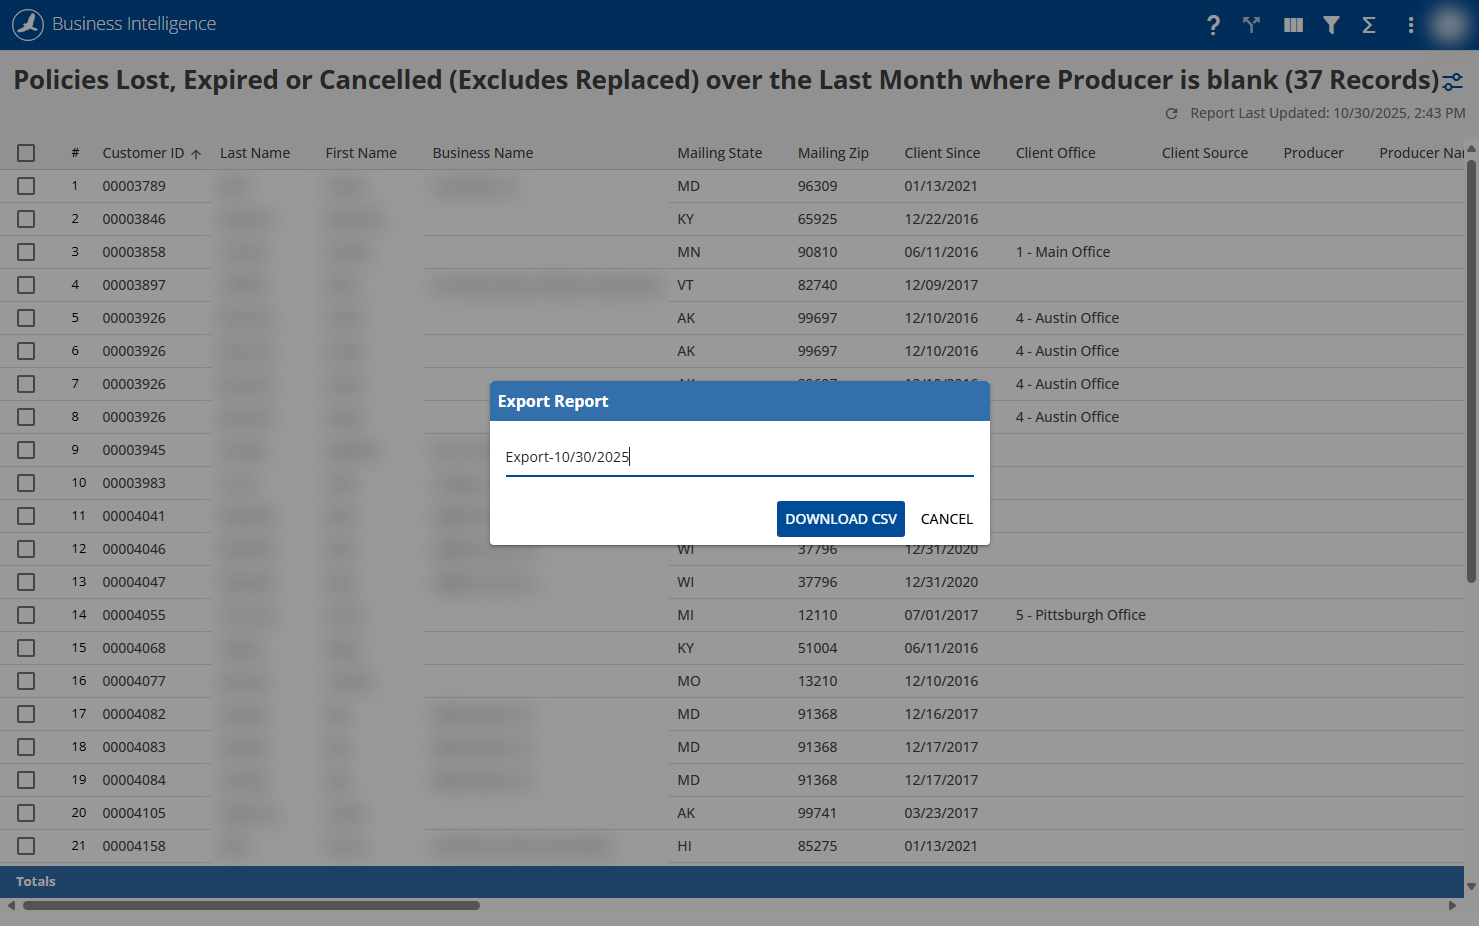Sort by the Client Since column header

tap(942, 153)
